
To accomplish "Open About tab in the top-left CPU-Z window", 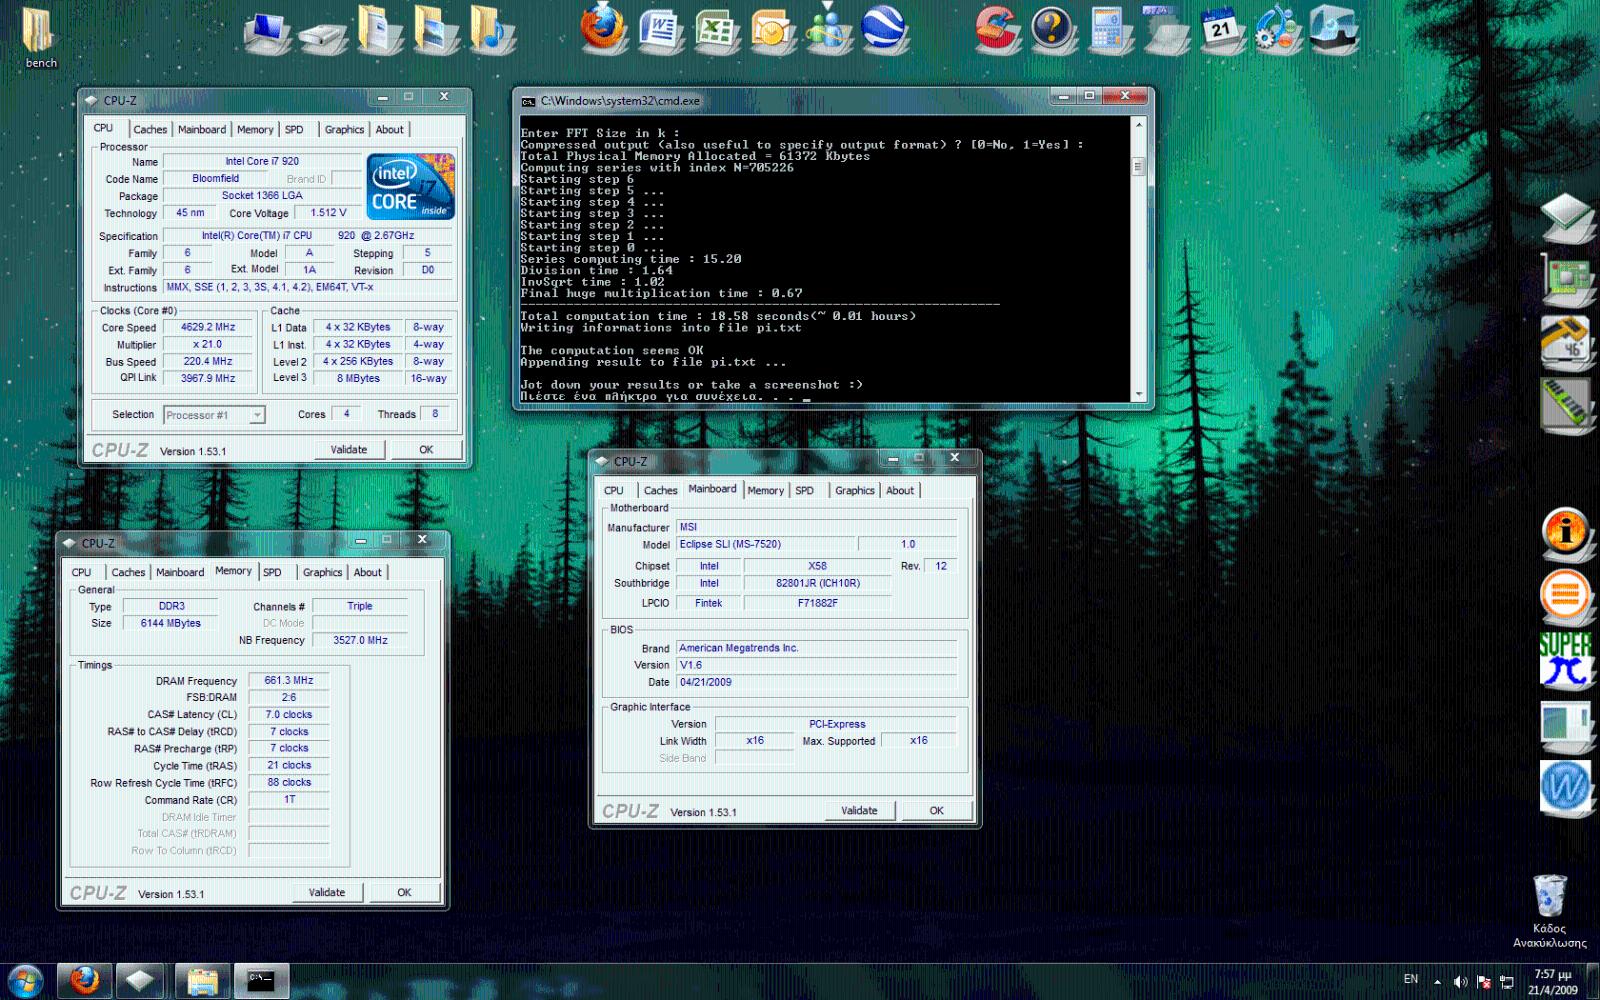I will [390, 130].
